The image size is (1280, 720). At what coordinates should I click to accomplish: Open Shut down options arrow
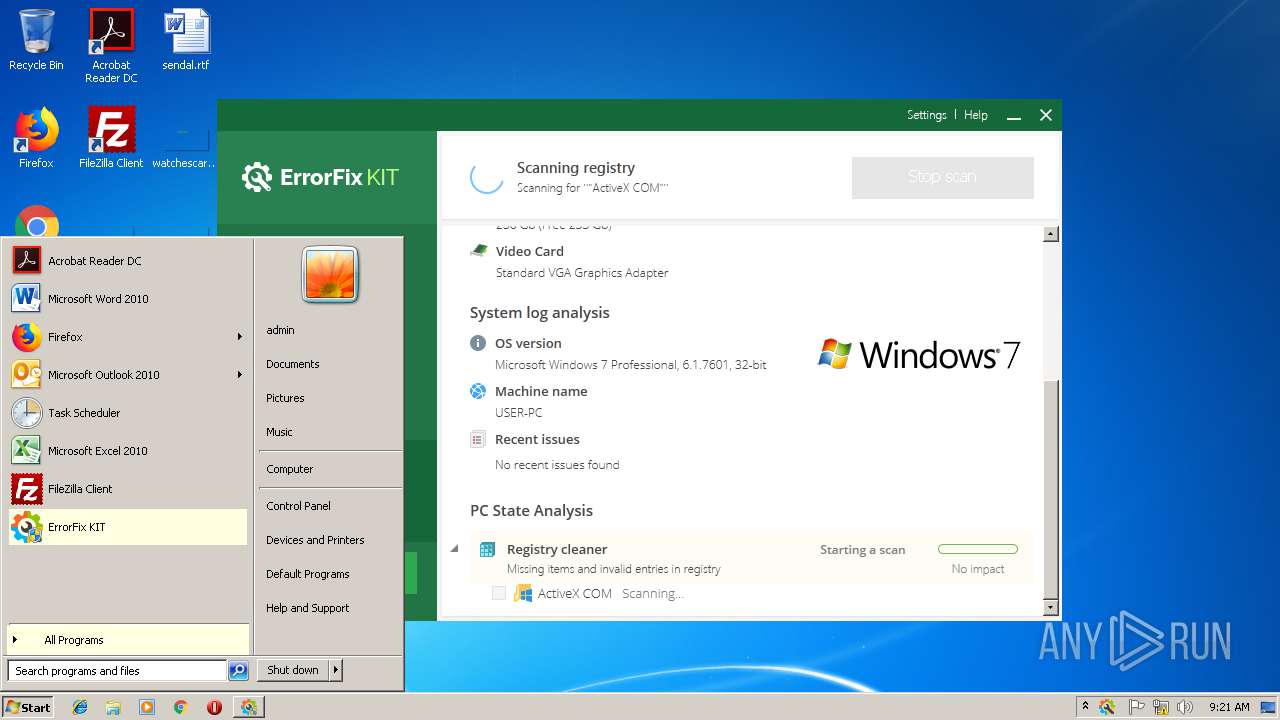[x=335, y=670]
